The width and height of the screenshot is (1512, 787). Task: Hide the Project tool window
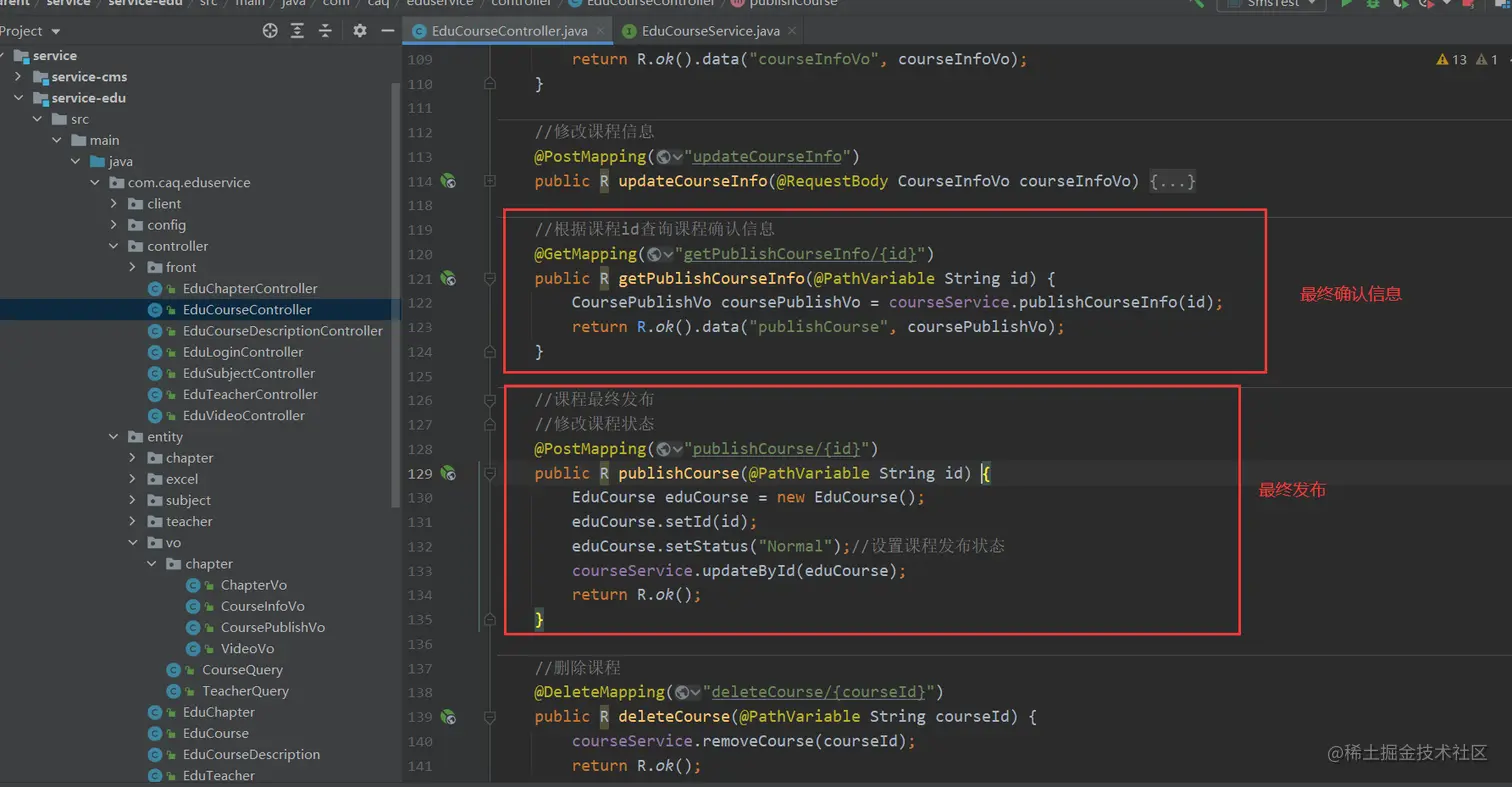coord(387,31)
